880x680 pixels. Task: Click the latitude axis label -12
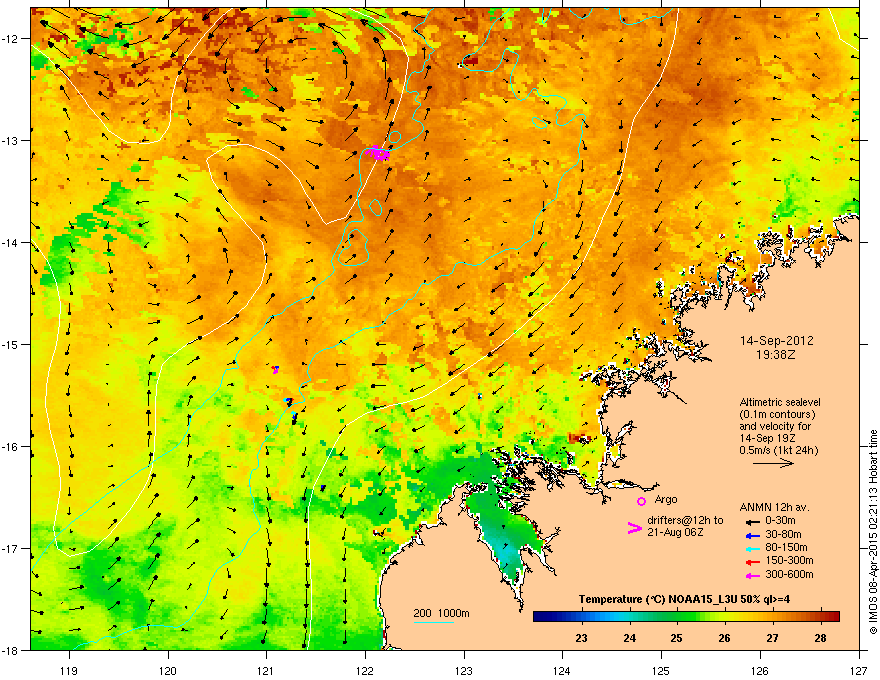pos(10,39)
